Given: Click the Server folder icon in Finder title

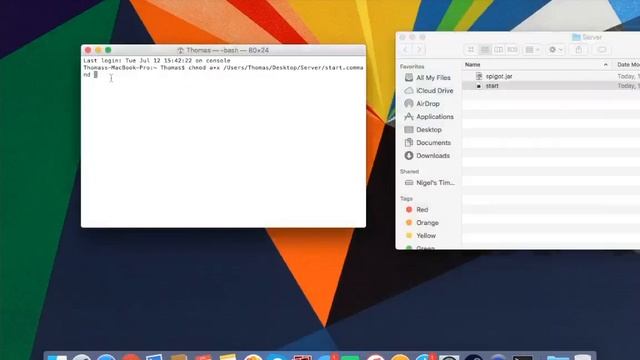Looking at the screenshot, I should click(576, 37).
